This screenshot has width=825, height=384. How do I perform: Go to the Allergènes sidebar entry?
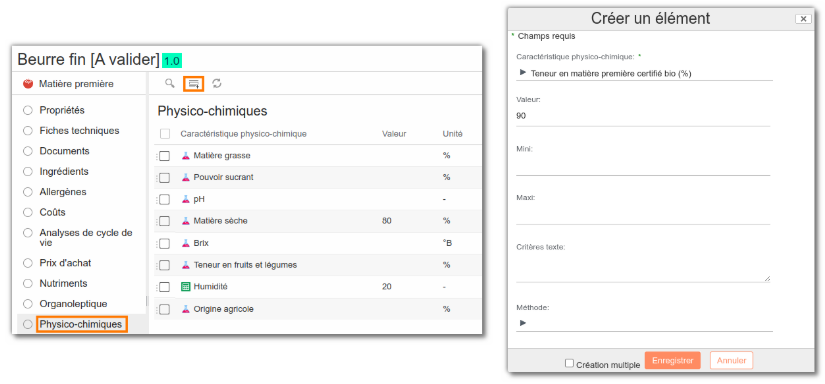pos(63,192)
